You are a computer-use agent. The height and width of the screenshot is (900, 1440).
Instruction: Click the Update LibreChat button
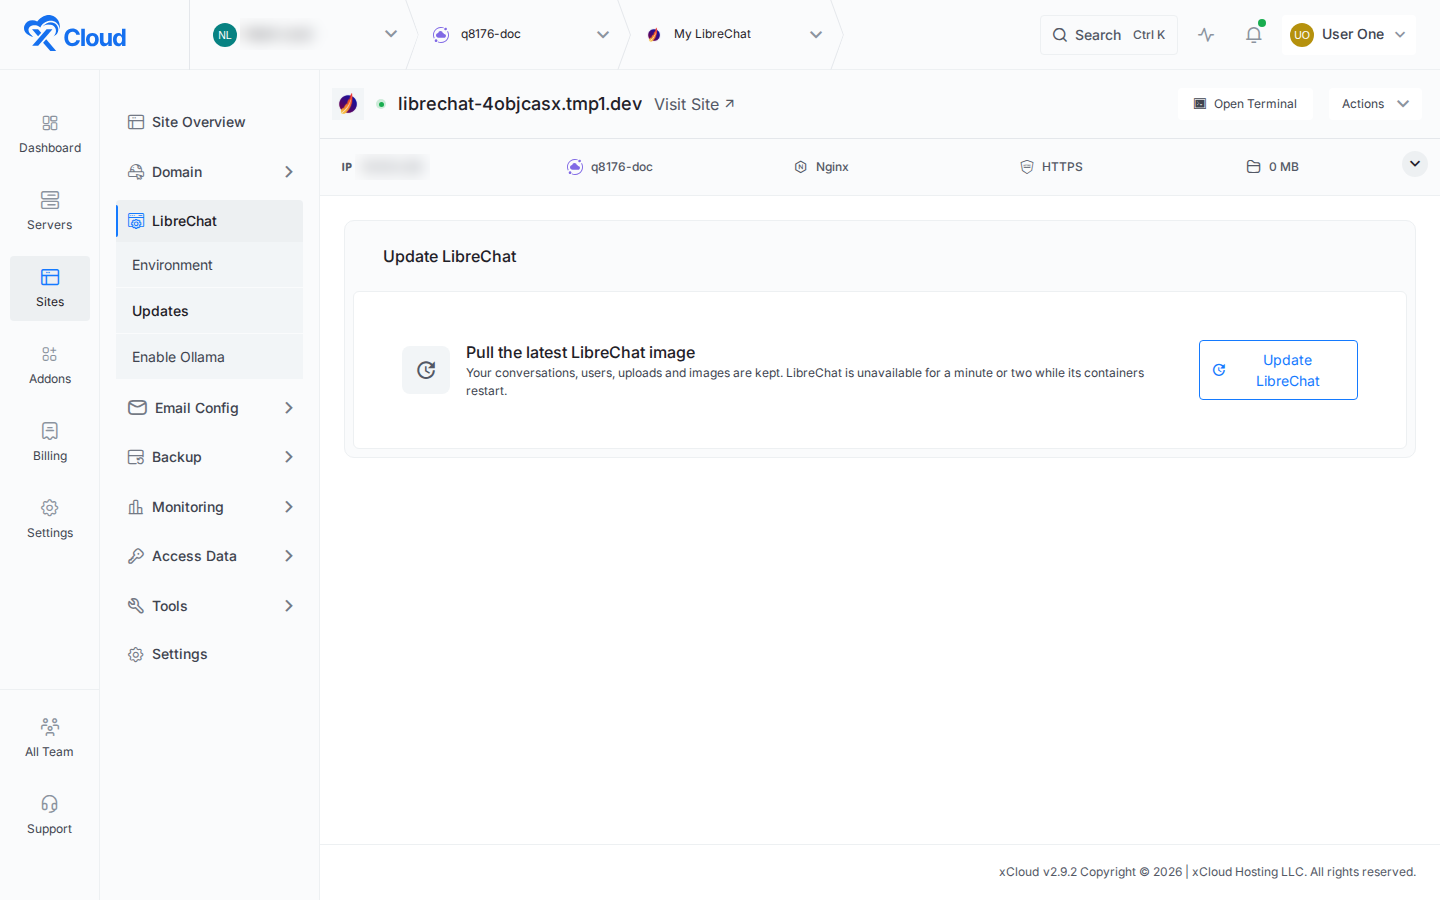pyautogui.click(x=1278, y=370)
